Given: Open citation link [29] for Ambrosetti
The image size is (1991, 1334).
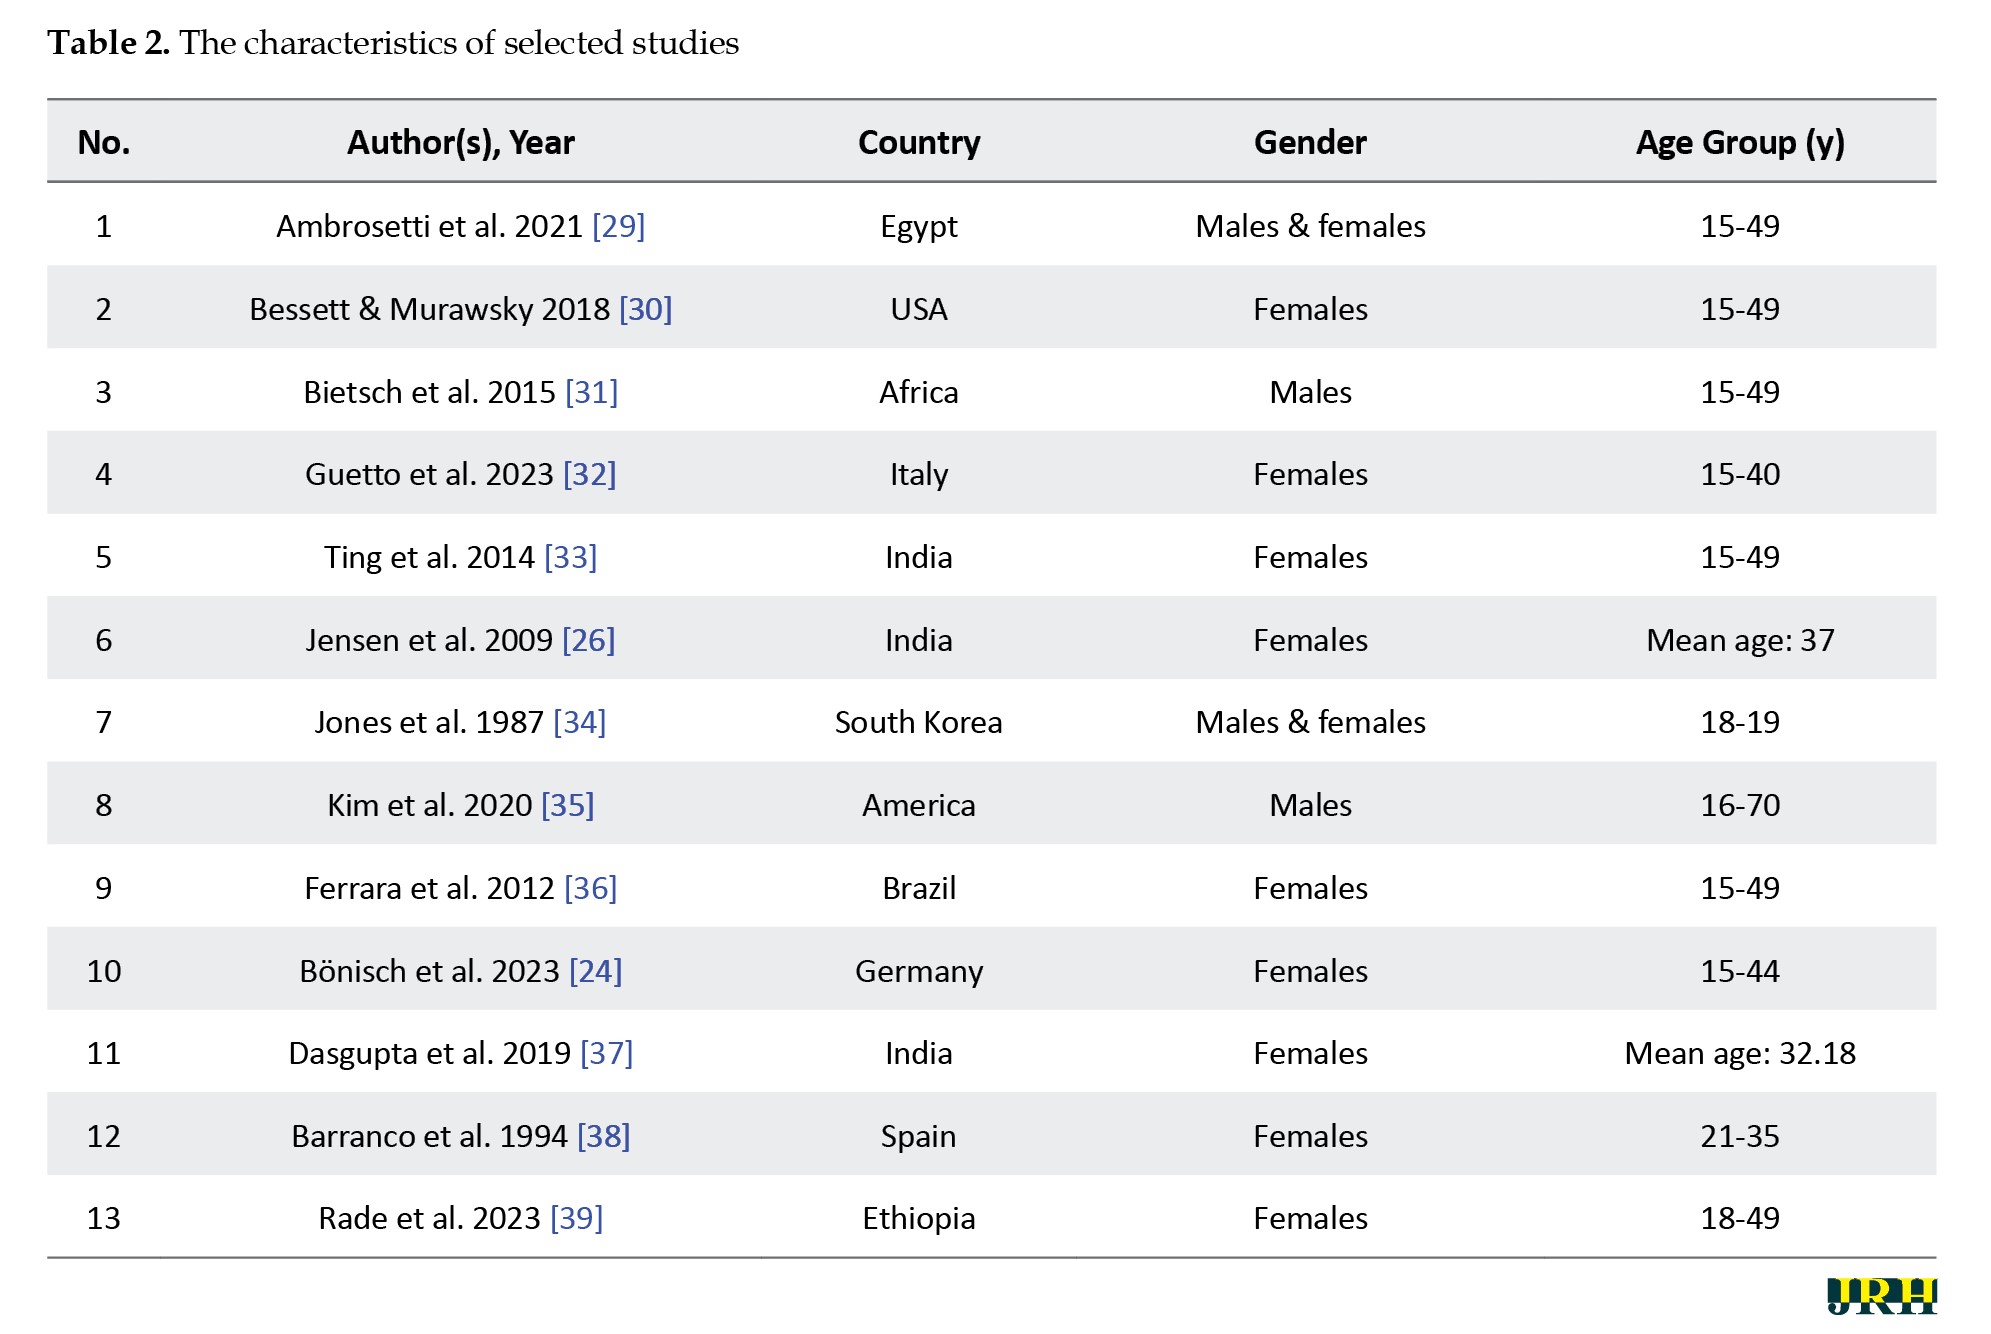Looking at the screenshot, I should coord(618,226).
